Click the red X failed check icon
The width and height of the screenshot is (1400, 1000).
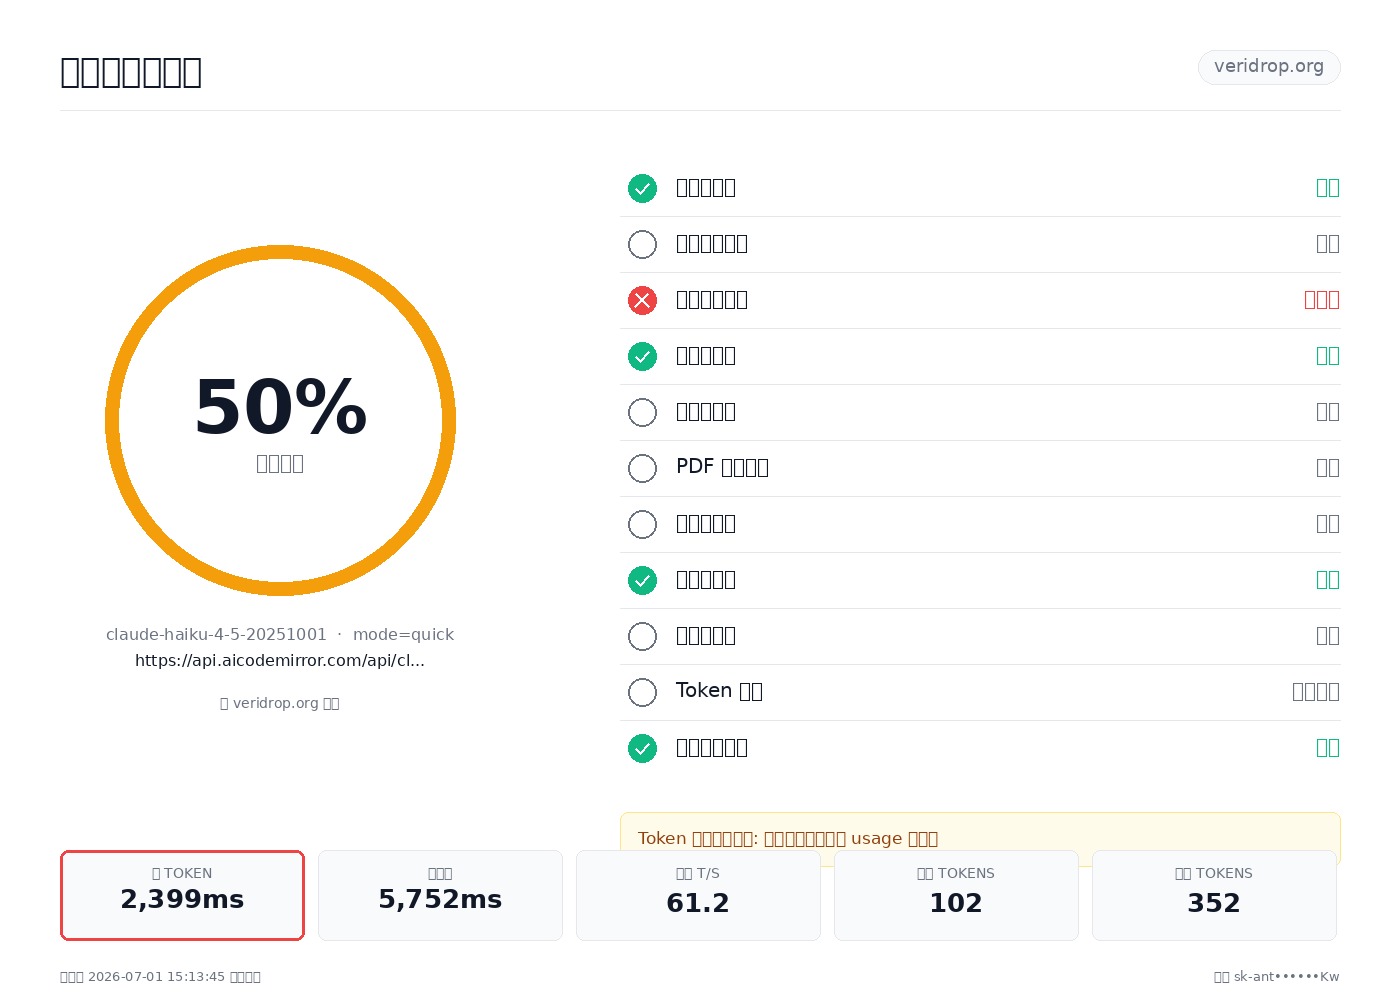[642, 300]
